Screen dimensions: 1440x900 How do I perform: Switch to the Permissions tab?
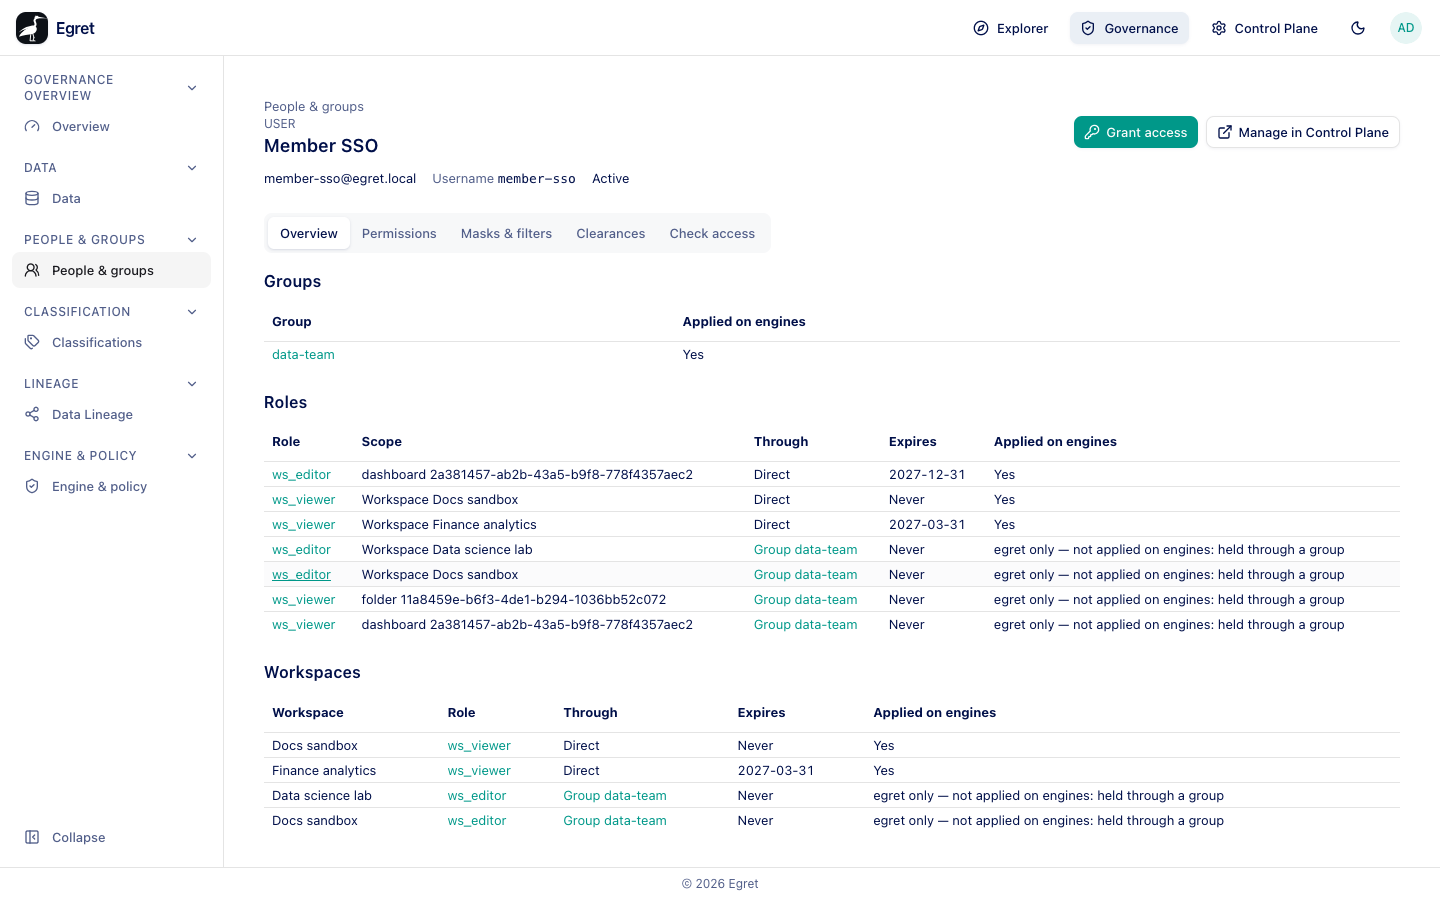399,234
